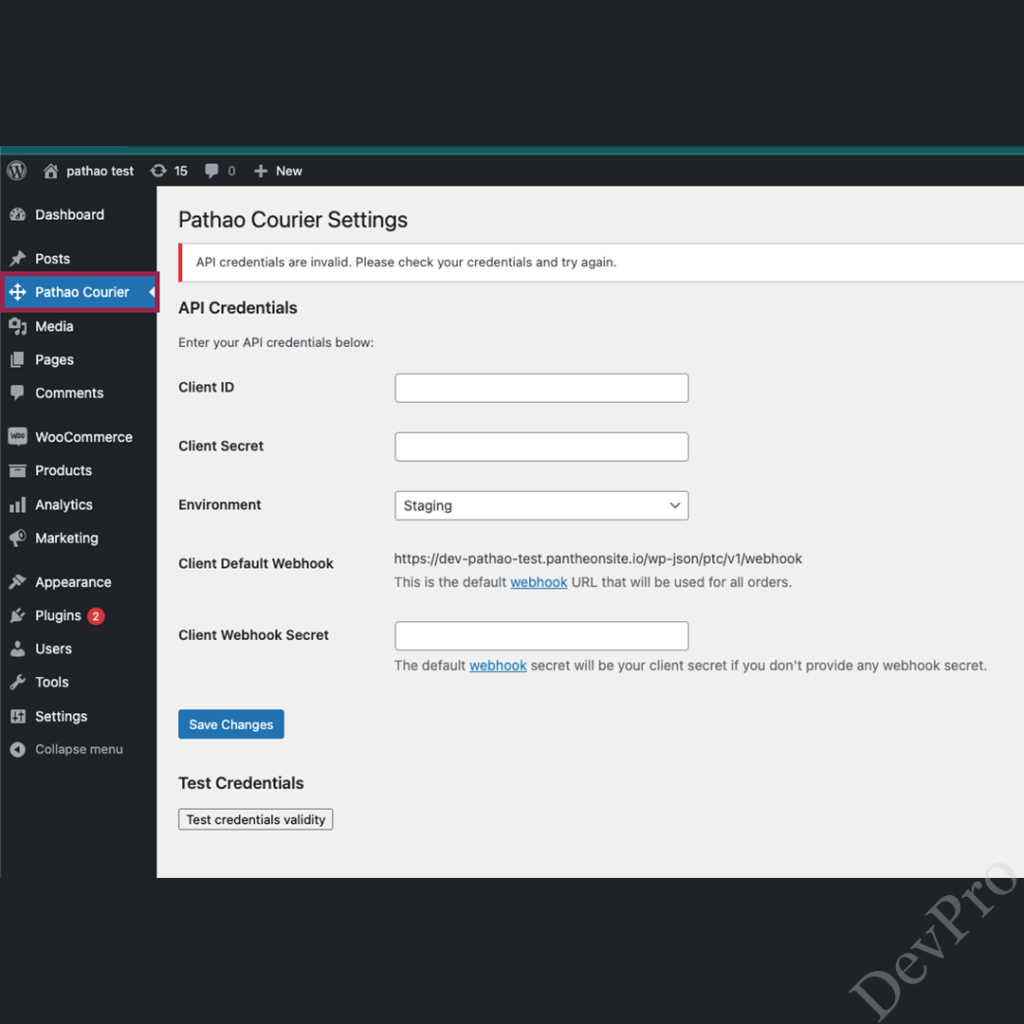Click the + New menu item
The image size is (1024, 1024).
277,170
